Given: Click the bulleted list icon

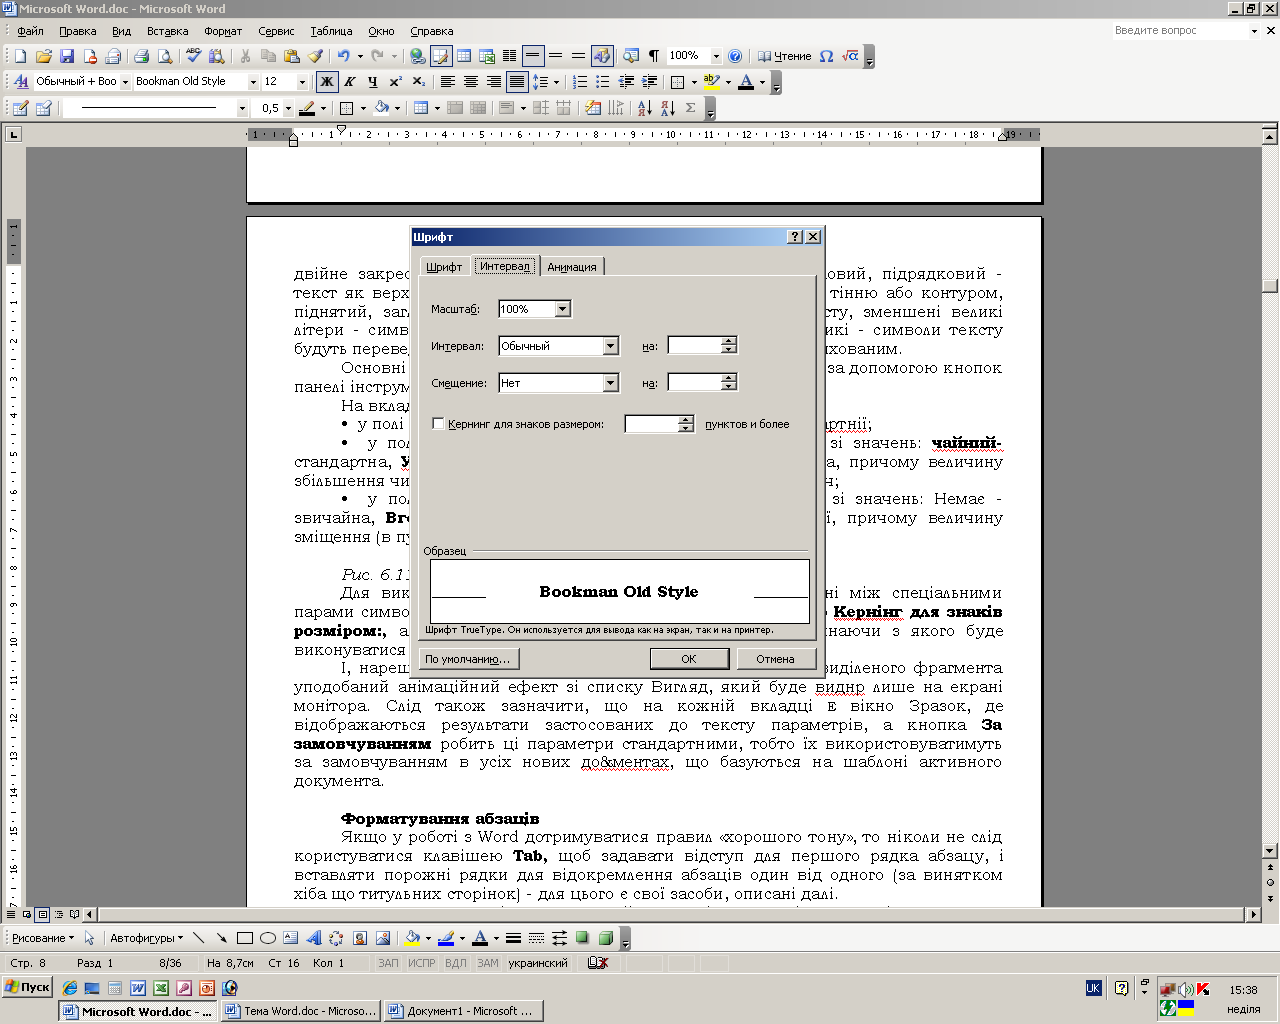Looking at the screenshot, I should [603, 82].
